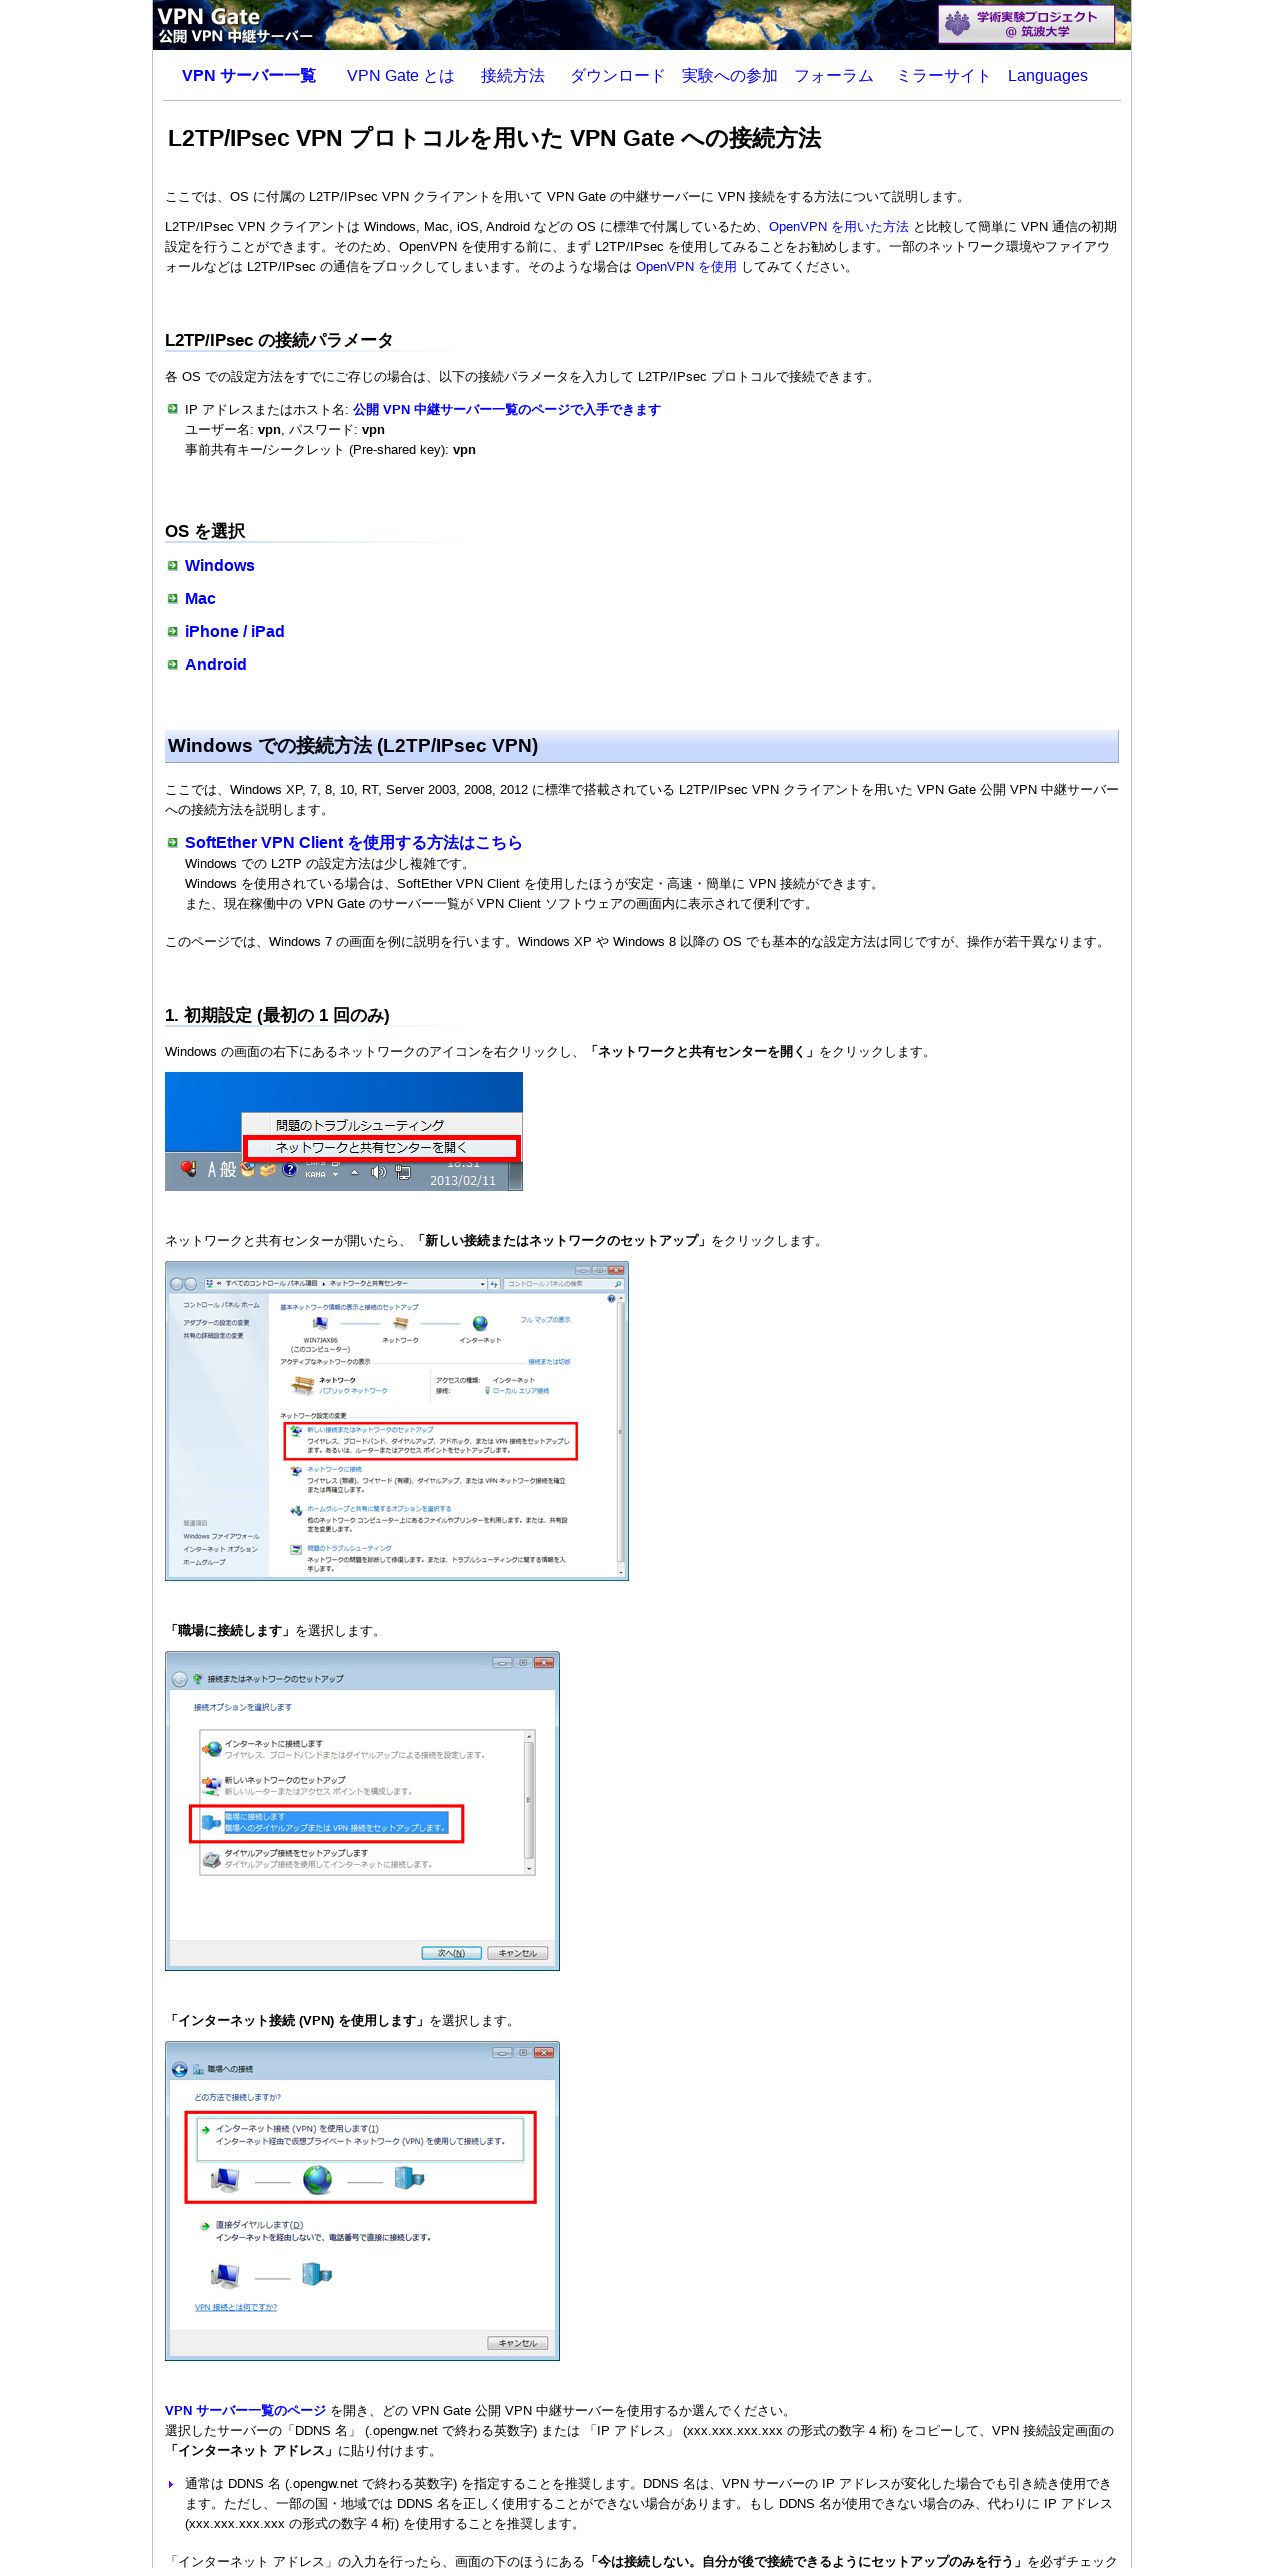Image resolution: width=1284 pixels, height=2568 pixels.
Task: Click green arrow icon next to Mac
Action: 172,599
